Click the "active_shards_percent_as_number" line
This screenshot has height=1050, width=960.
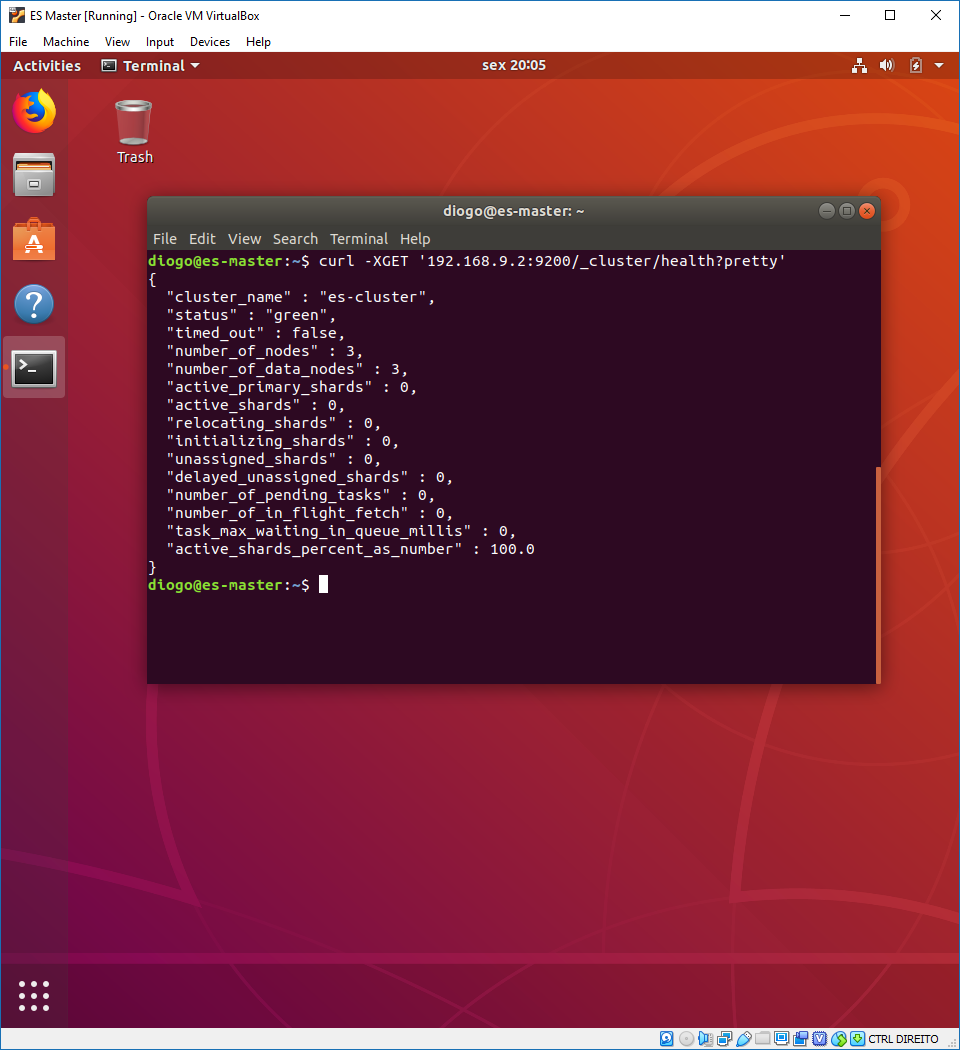pyautogui.click(x=350, y=549)
